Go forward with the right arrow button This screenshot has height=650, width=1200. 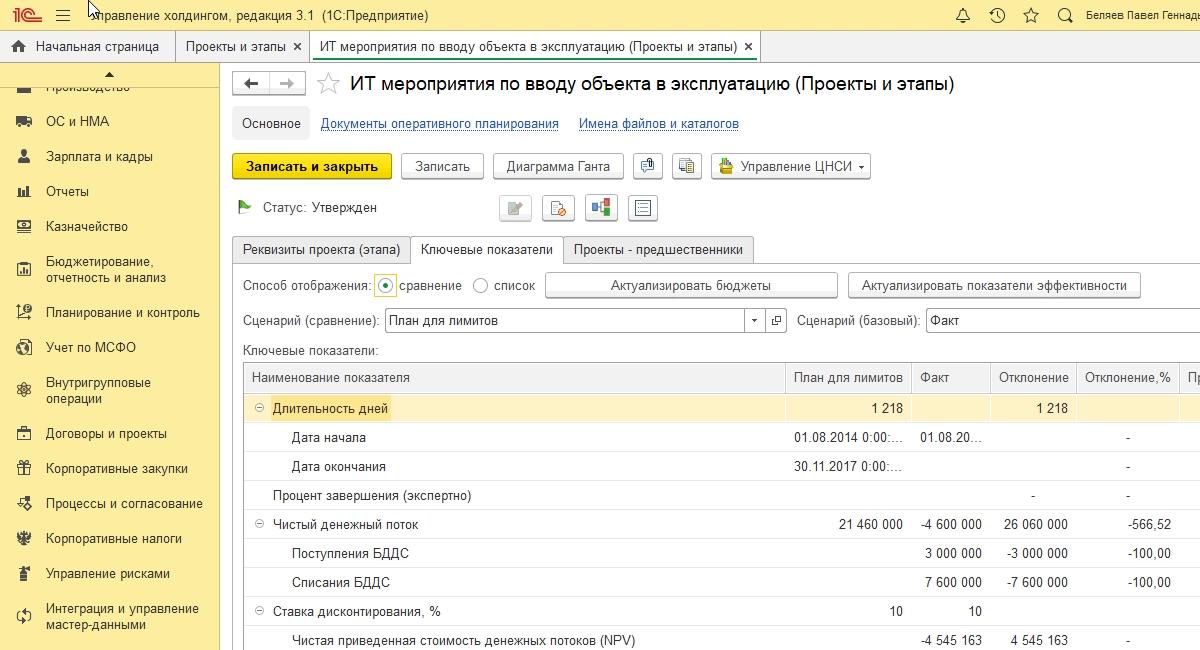[x=287, y=84]
